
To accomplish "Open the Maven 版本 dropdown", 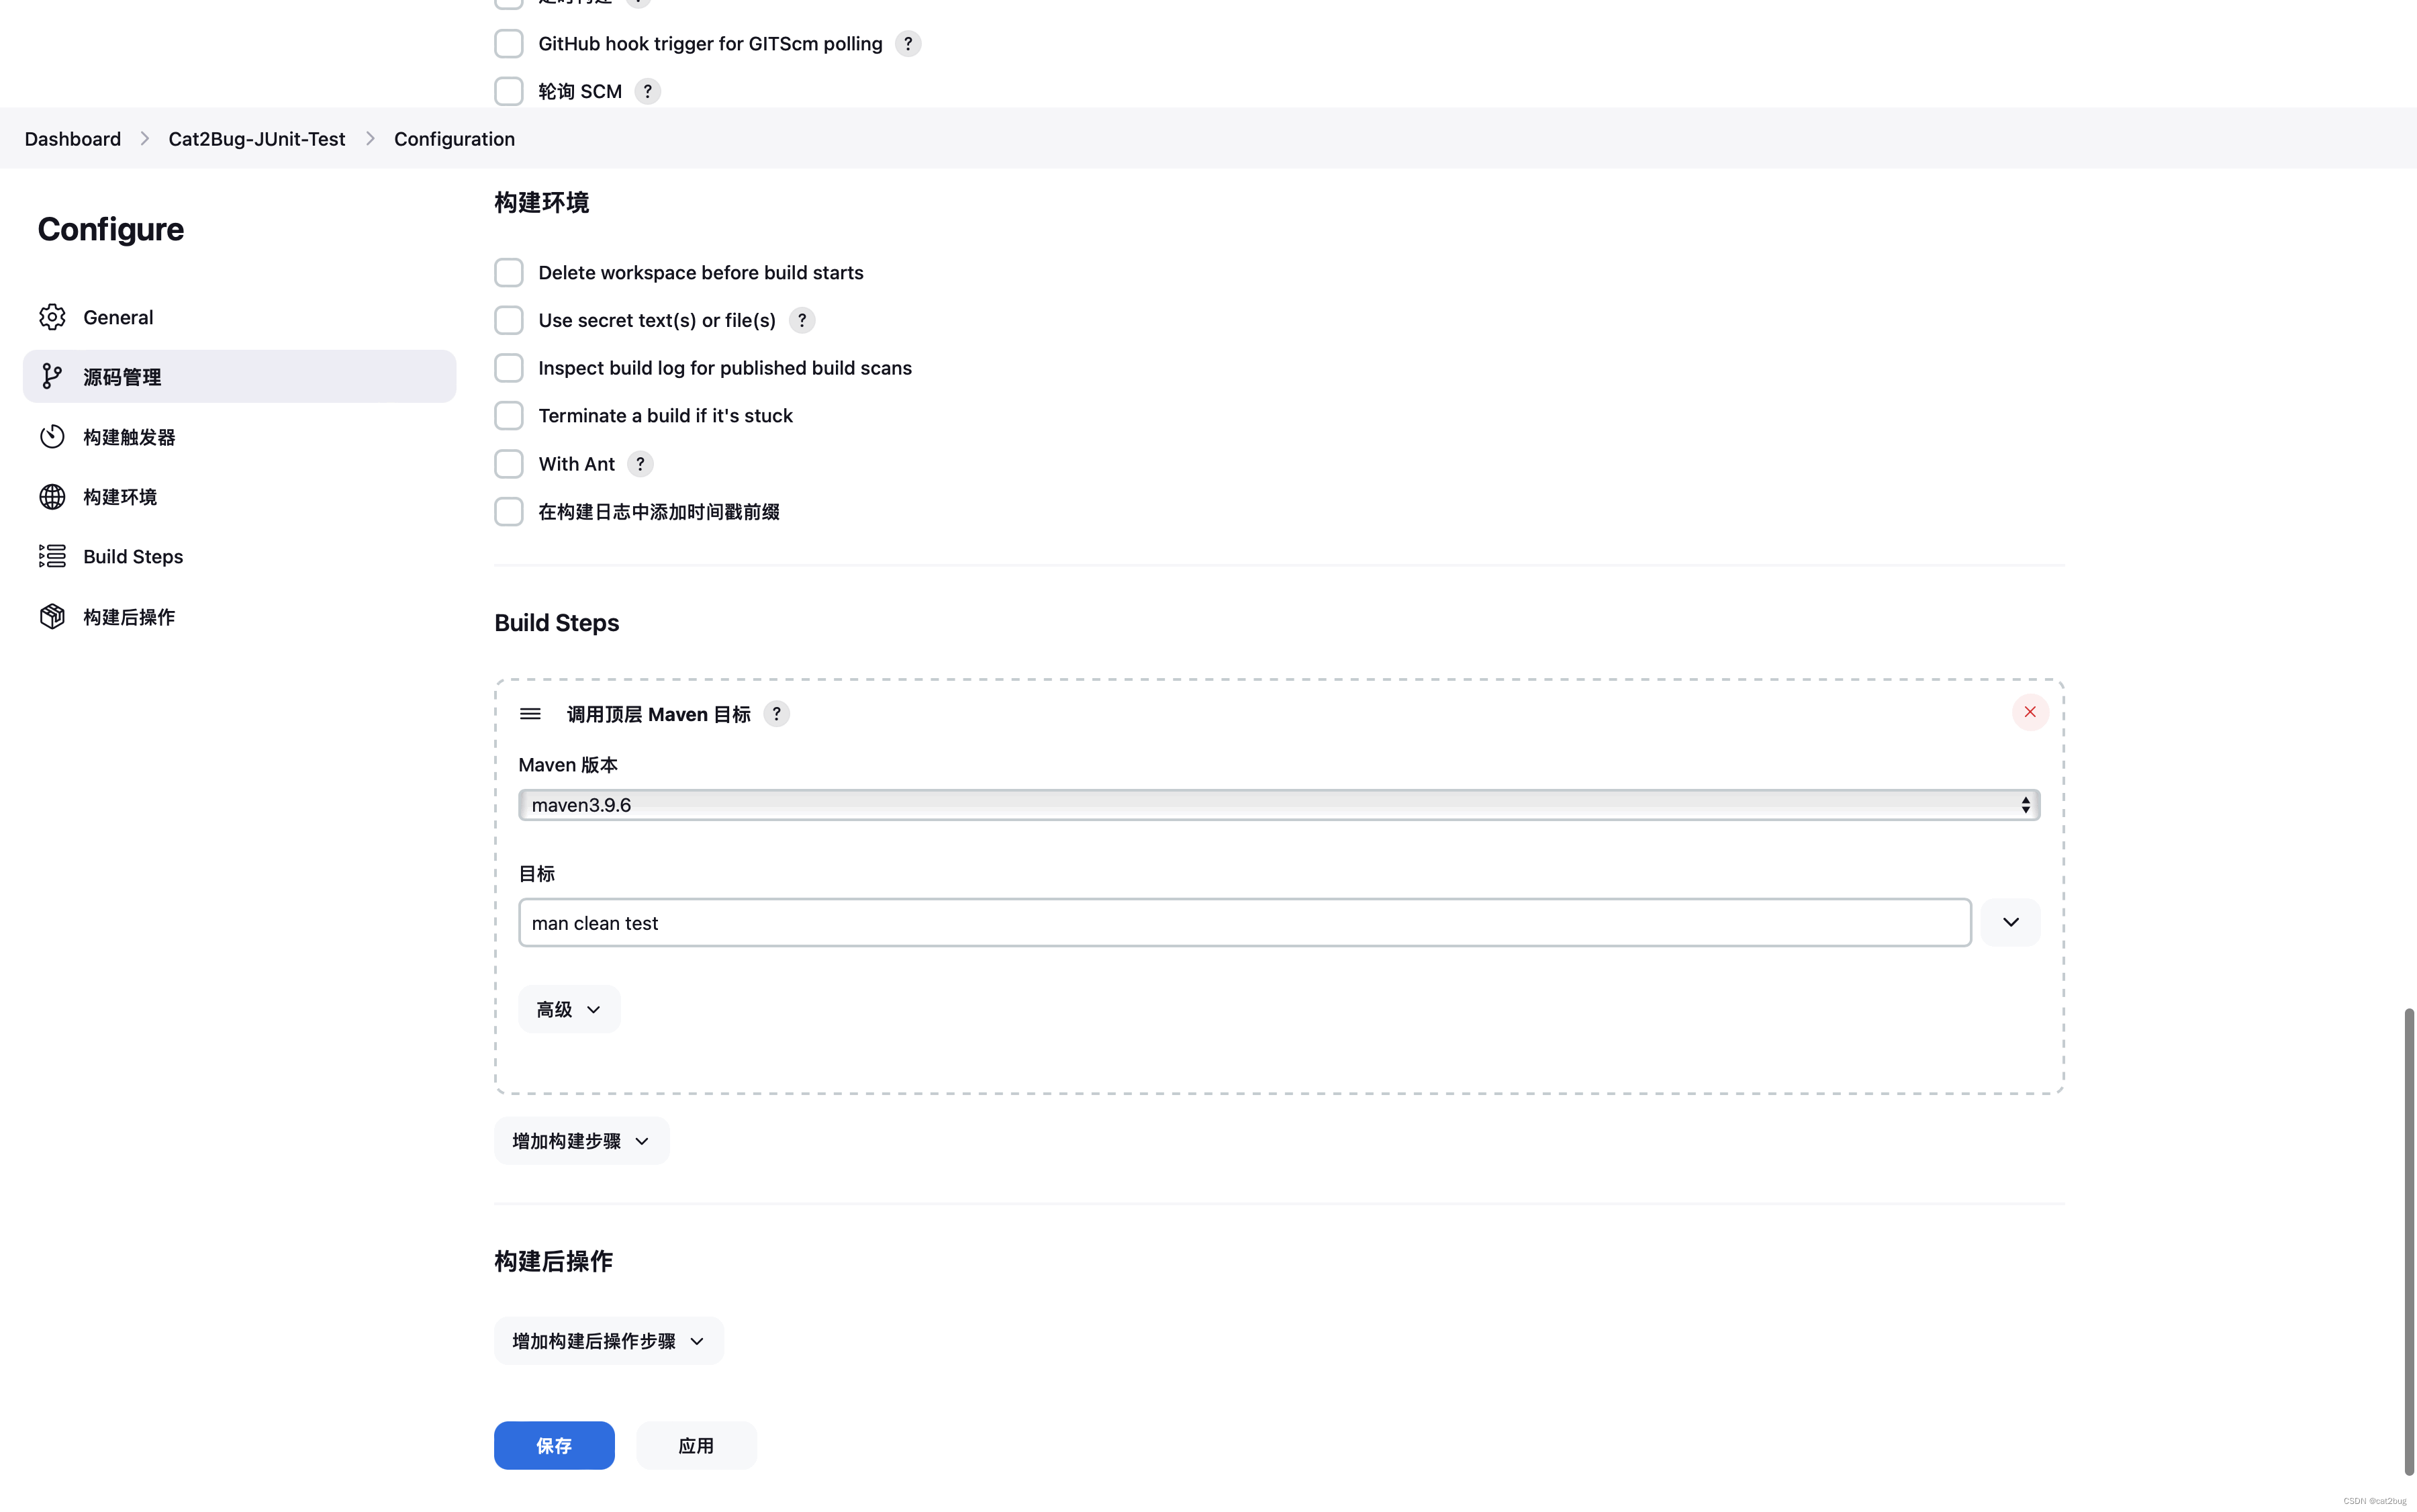I will (x=1279, y=805).
